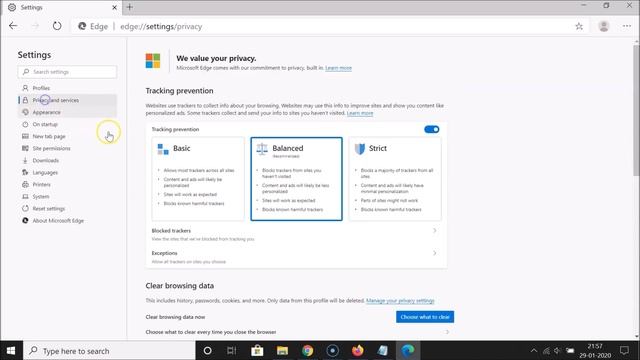Click Microsoft Edge icon on taskbar
Screen dimensions: 640x360
(407, 351)
